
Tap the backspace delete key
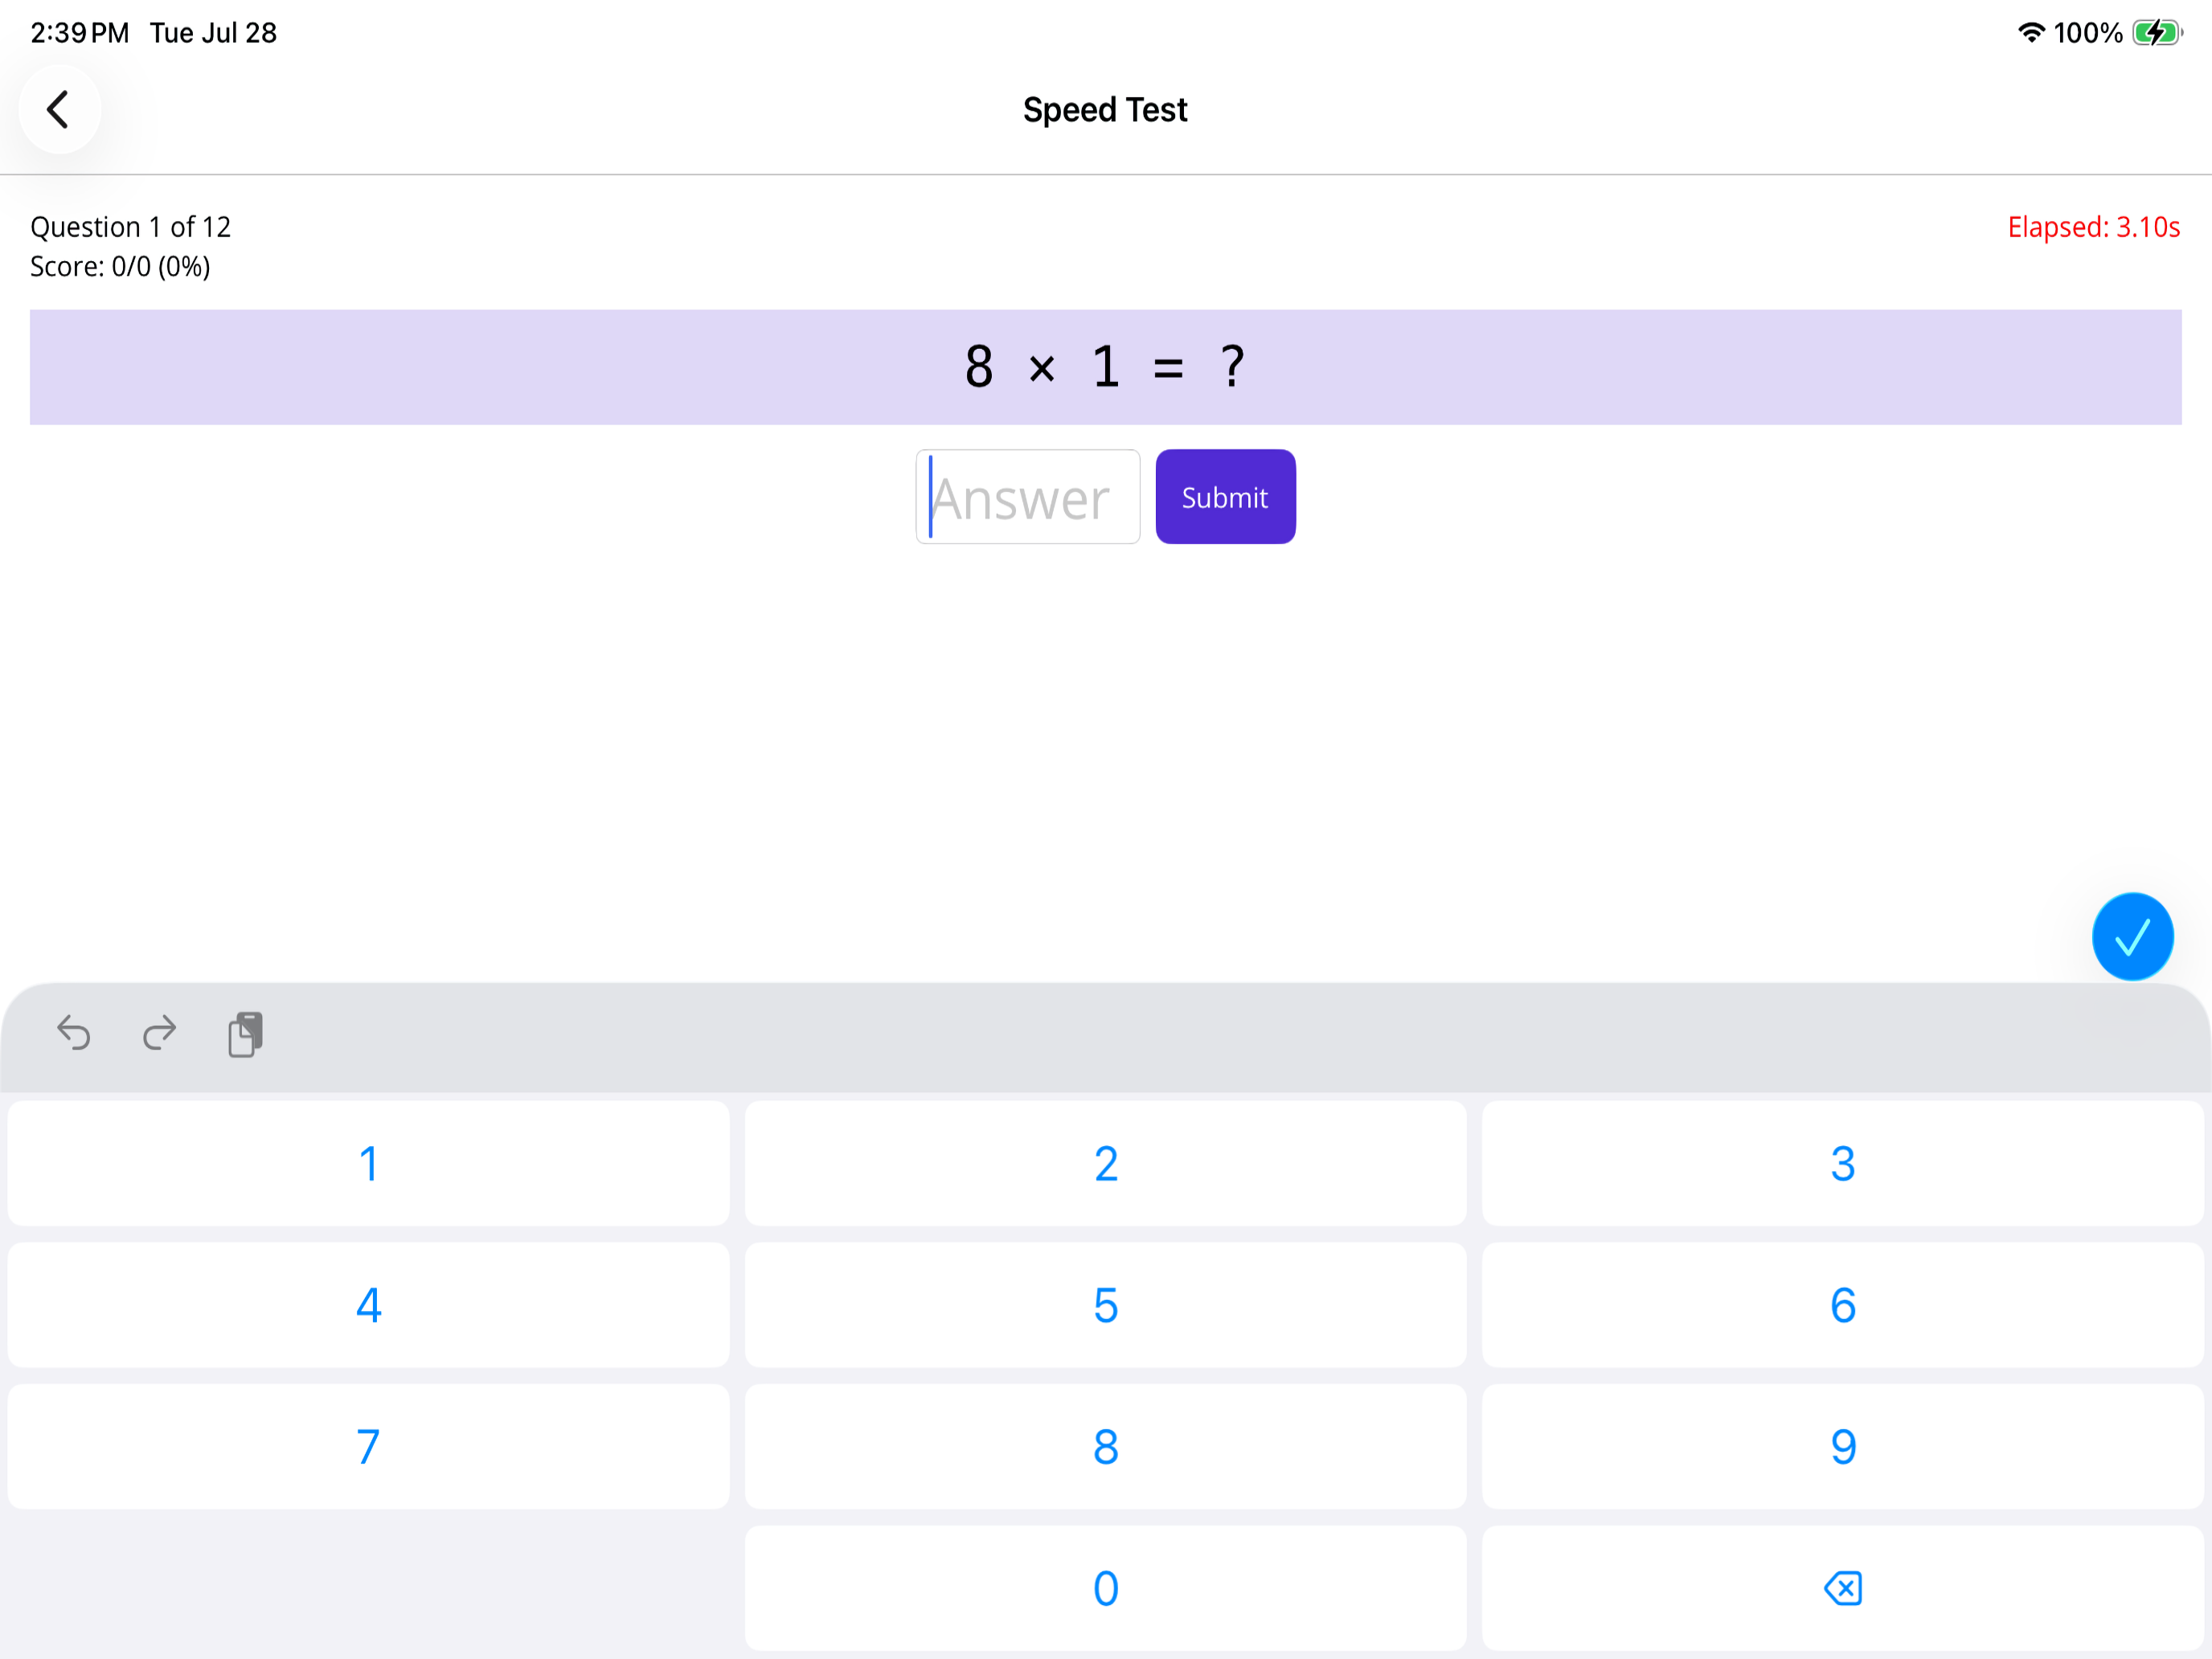tap(1842, 1587)
